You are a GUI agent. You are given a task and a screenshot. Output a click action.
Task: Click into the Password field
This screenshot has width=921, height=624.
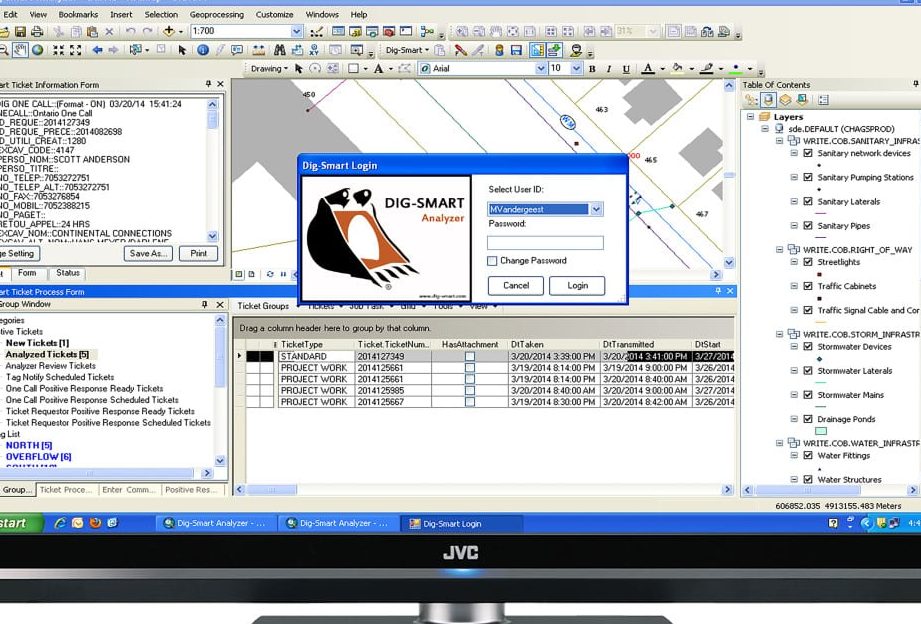tap(545, 242)
